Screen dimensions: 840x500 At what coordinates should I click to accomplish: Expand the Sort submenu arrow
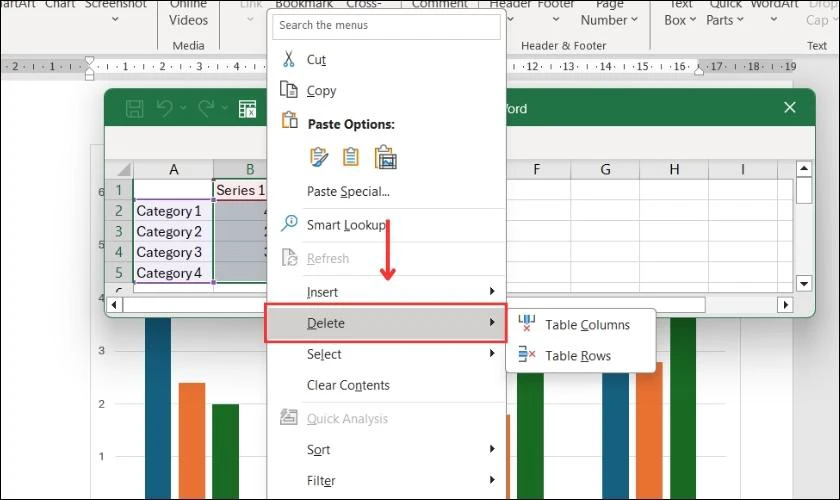point(492,449)
